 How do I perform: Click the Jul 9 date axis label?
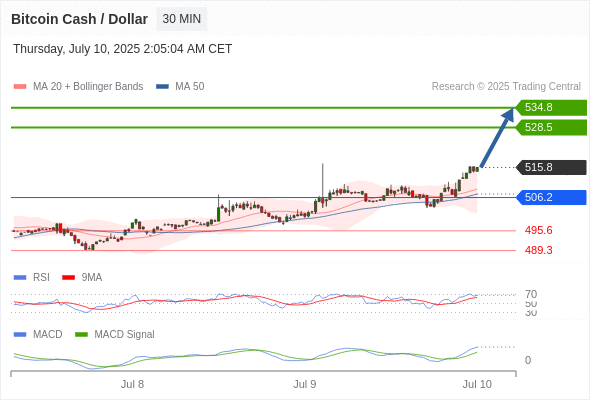click(305, 385)
